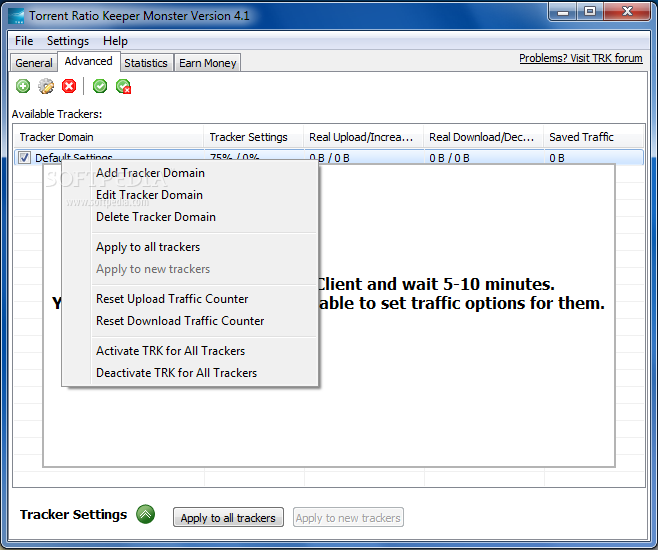Maximize the Torrent Ratio Keeper window
Screen dimensions: 658x550
(x=590, y=12)
